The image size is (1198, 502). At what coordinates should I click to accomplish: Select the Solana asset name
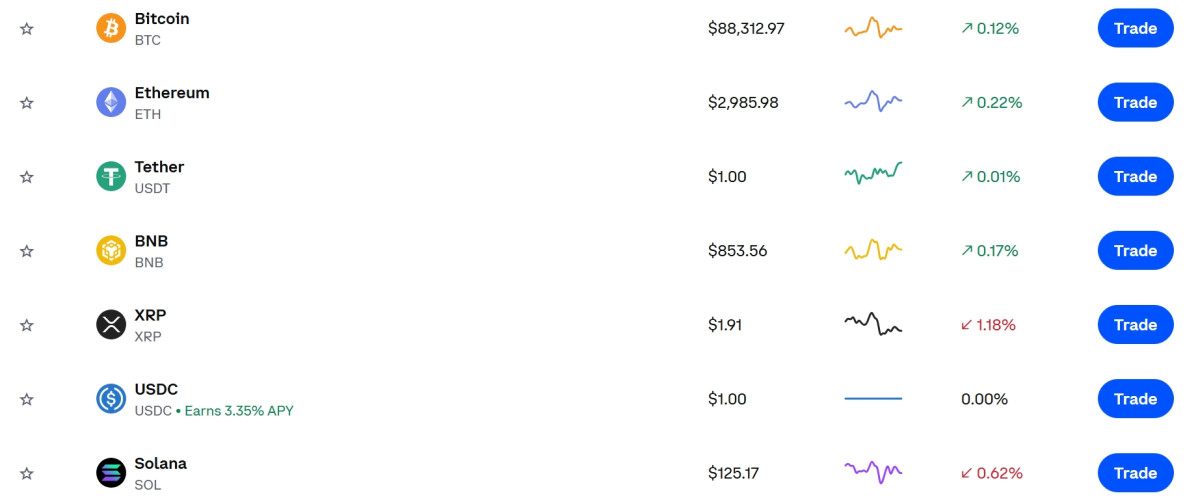pos(161,463)
